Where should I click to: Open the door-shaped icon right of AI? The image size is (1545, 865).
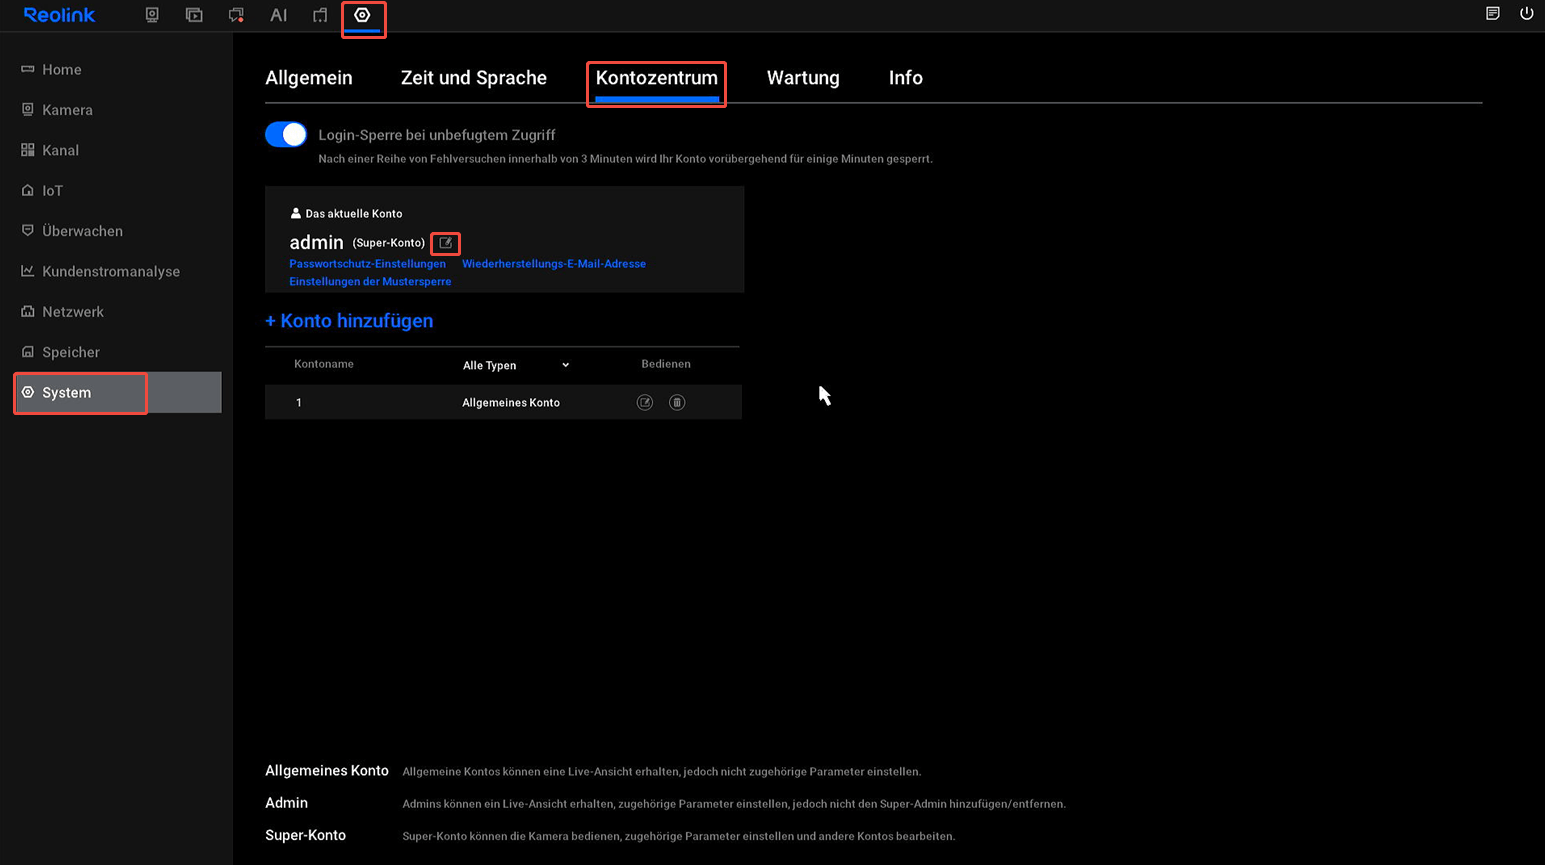320,15
